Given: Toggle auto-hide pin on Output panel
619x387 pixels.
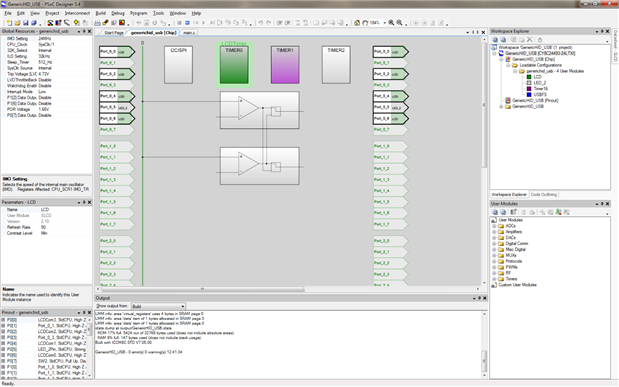Looking at the screenshot, I should pyautogui.click(x=480, y=298).
